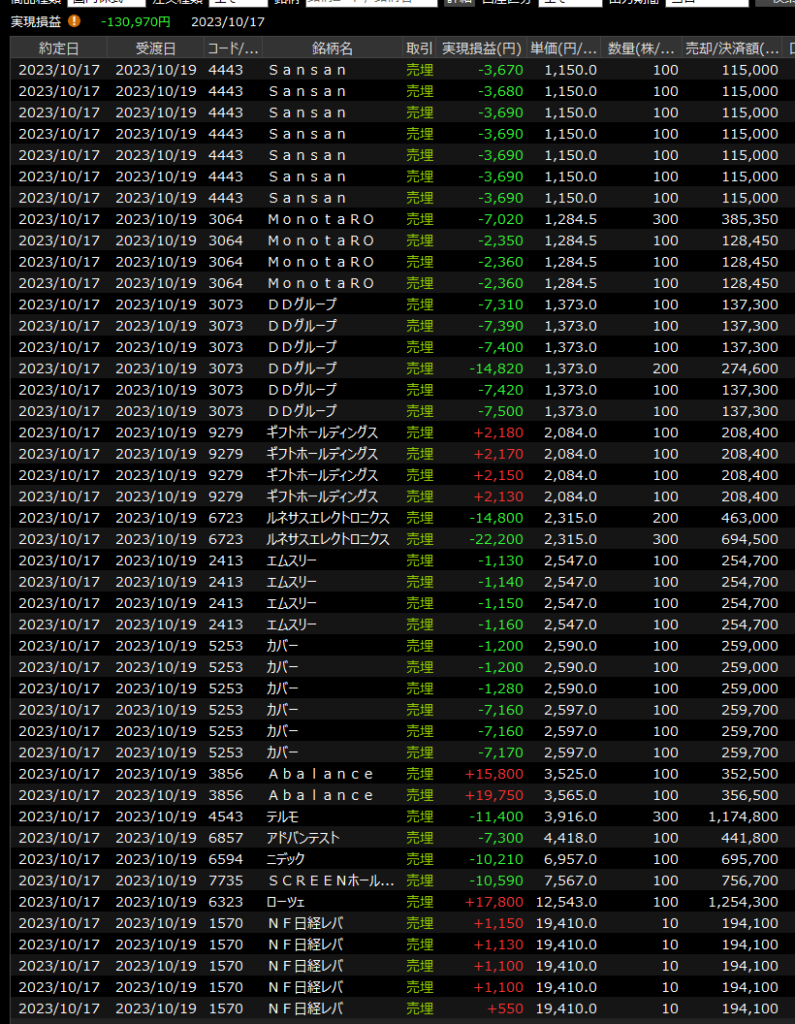Click the 実現損益(円) column header
Screen dimensions: 795x1024
(x=483, y=48)
